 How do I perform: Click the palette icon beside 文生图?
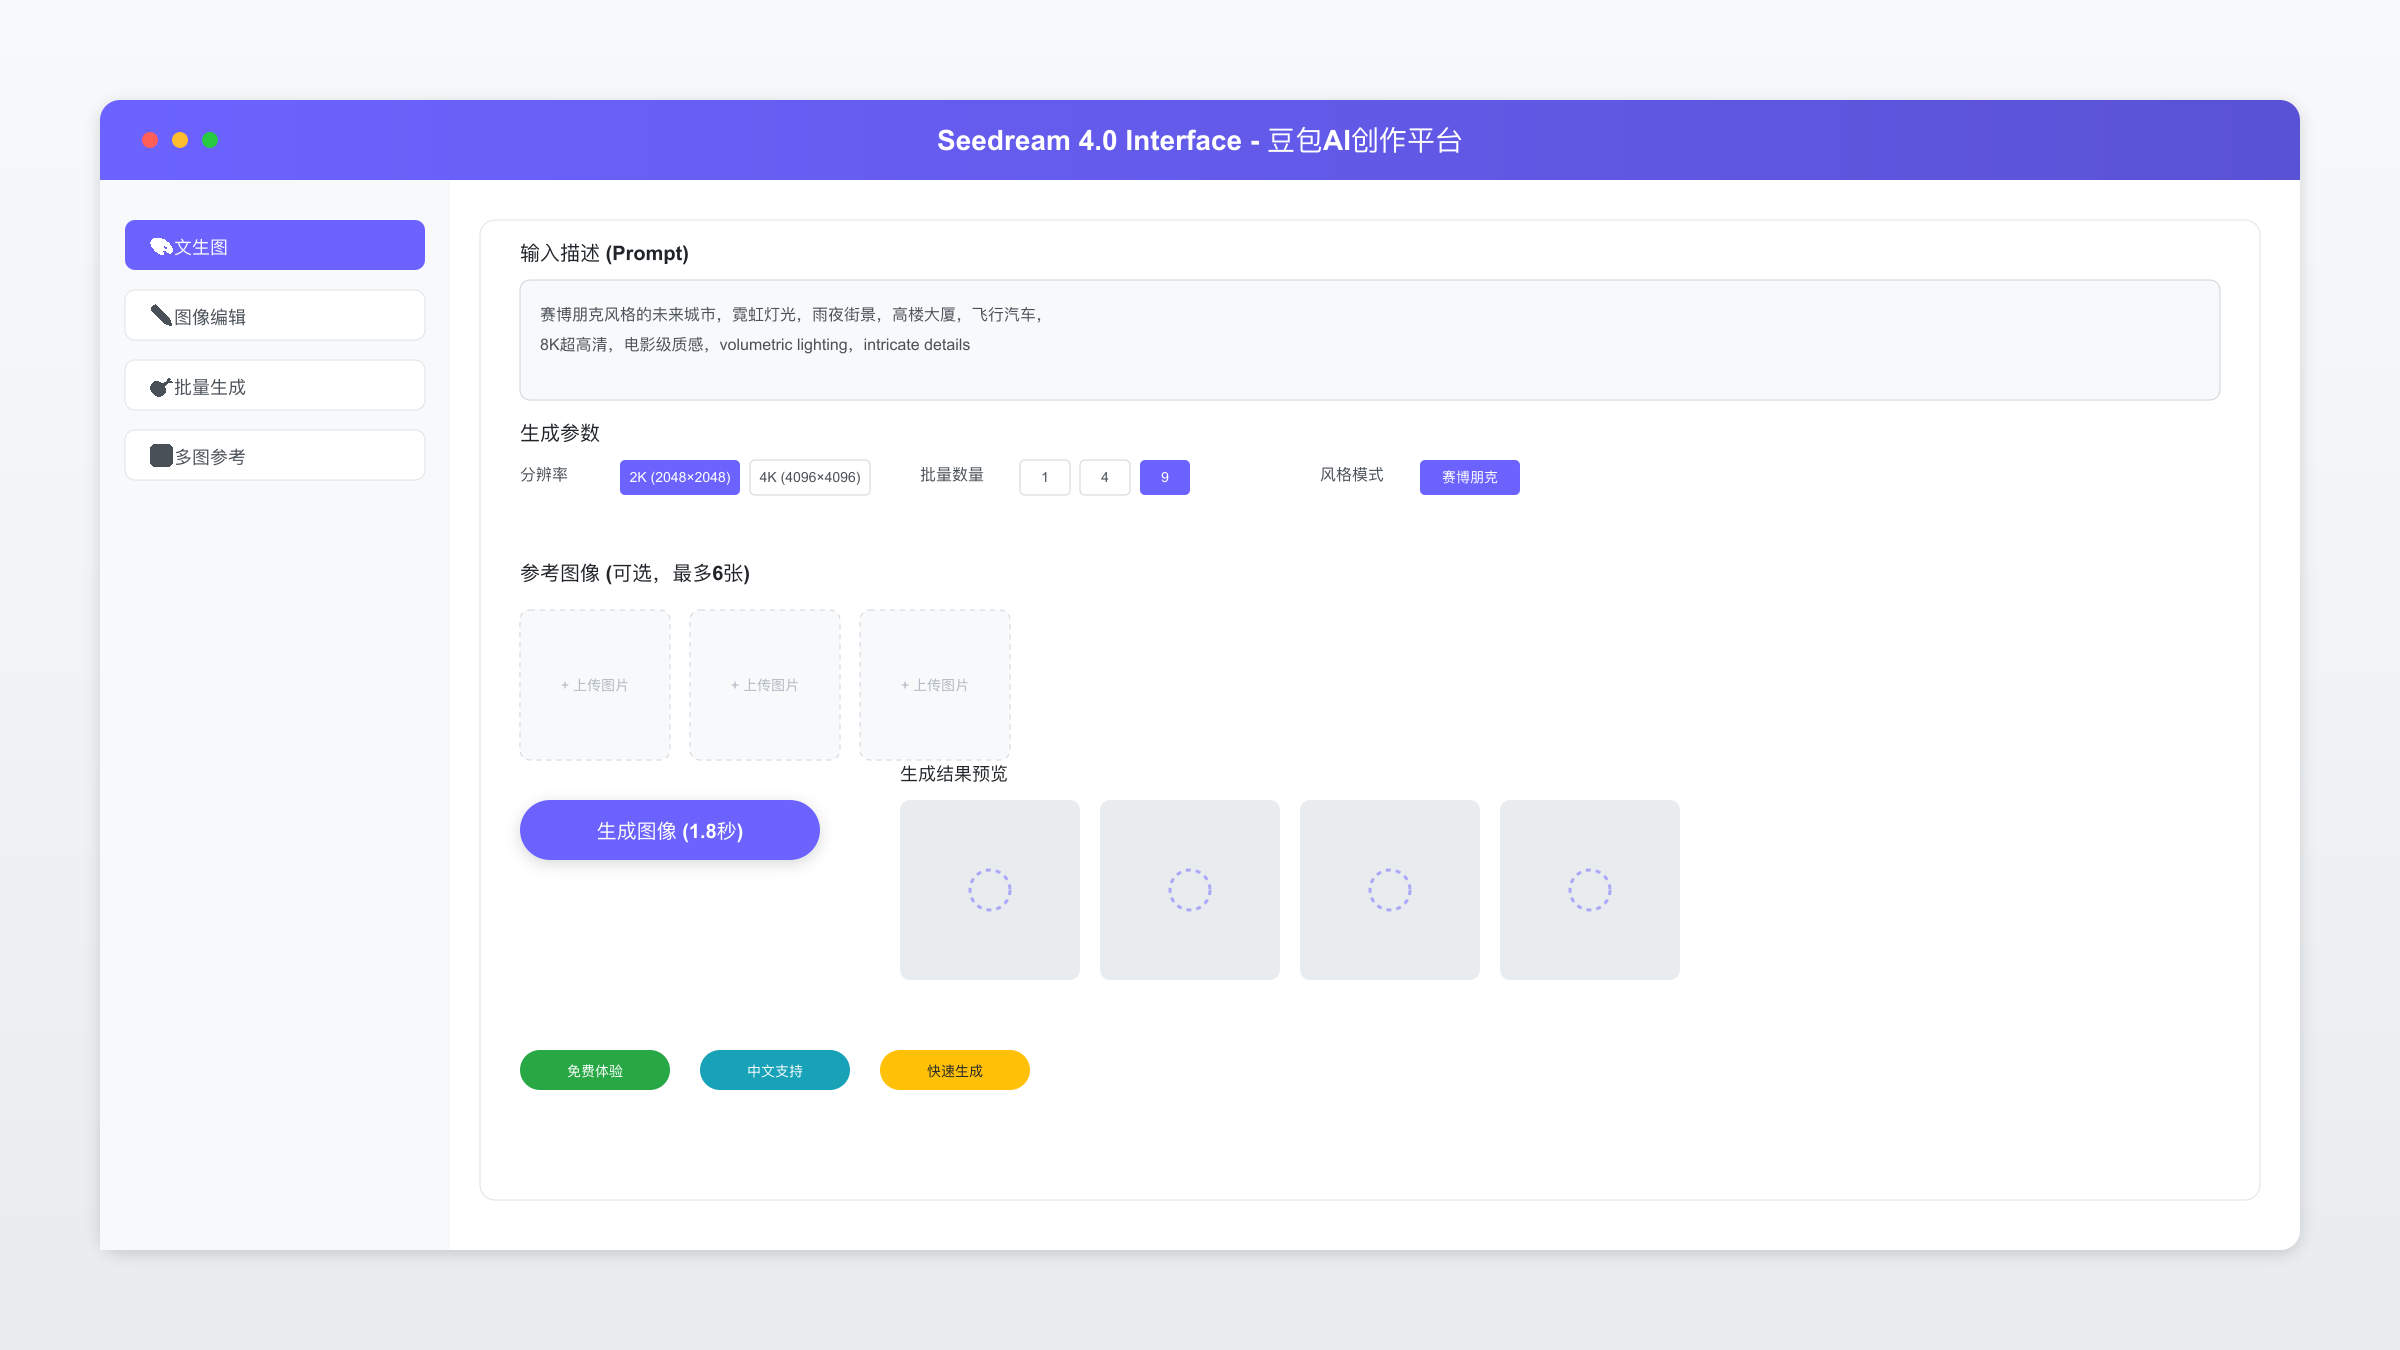161,246
